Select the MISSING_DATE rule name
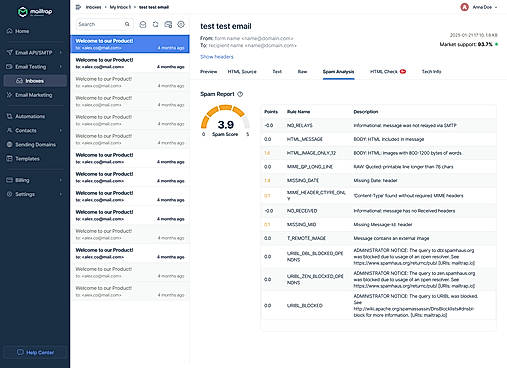Image resolution: width=507 pixels, height=368 pixels. tap(303, 180)
